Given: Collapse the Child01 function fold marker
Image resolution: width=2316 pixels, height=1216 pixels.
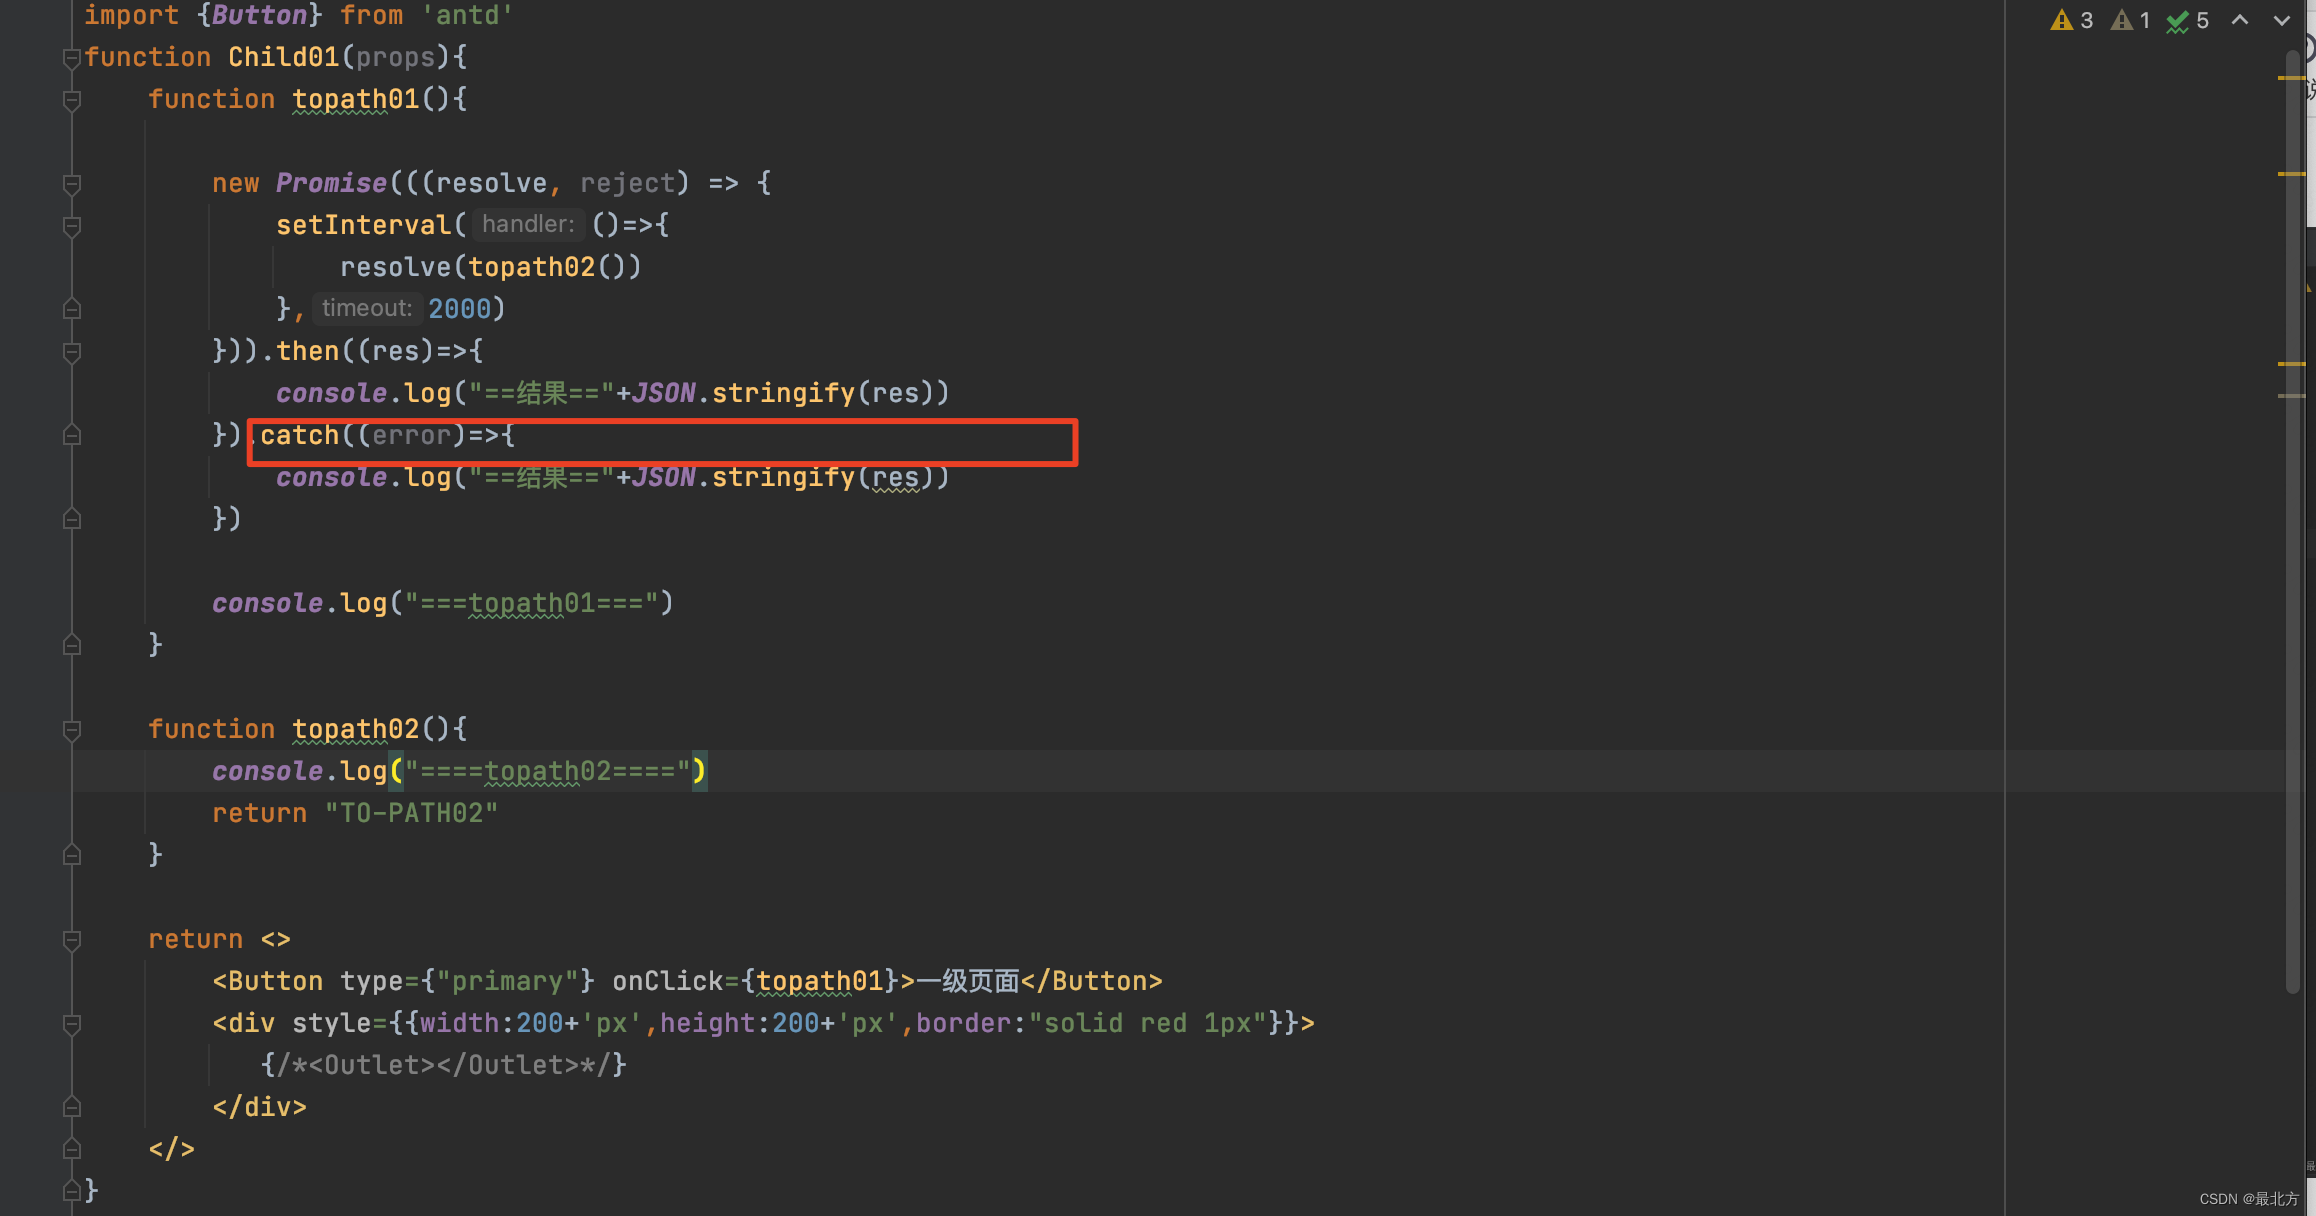Looking at the screenshot, I should point(71,58).
